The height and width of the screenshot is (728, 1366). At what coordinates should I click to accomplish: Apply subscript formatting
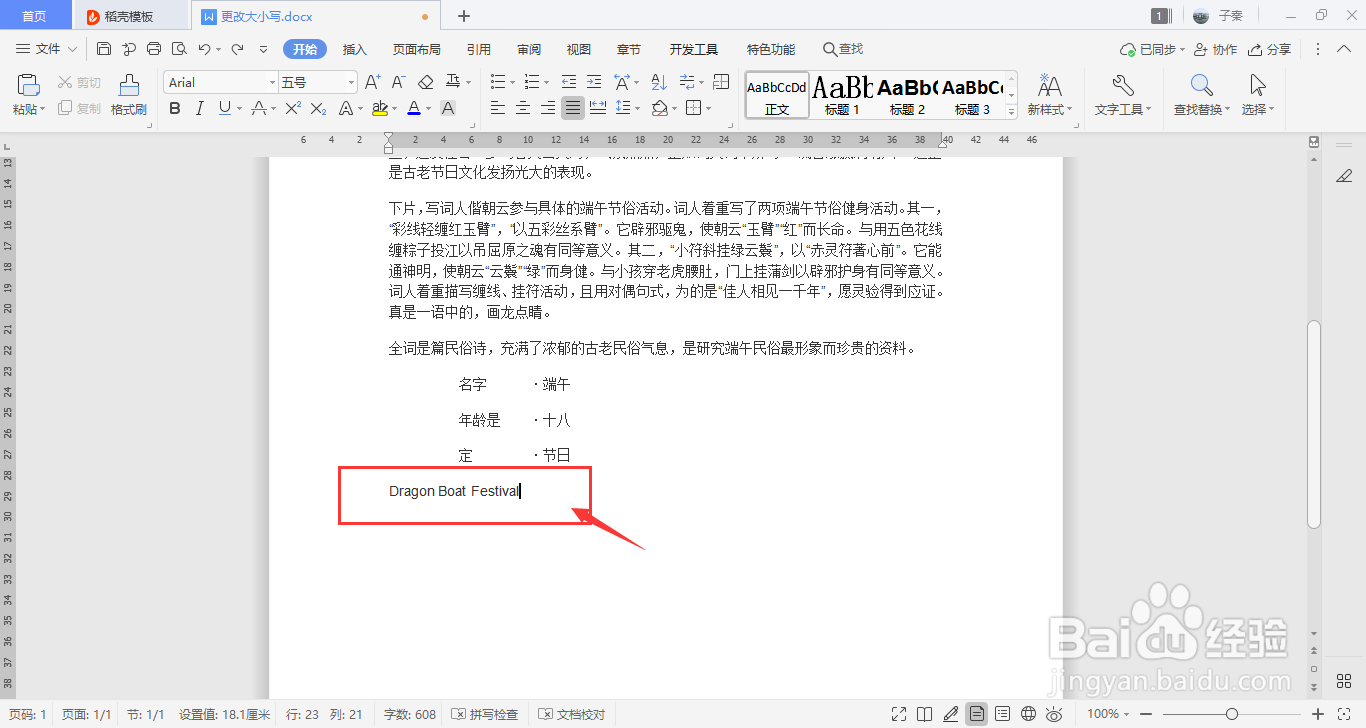[x=318, y=108]
